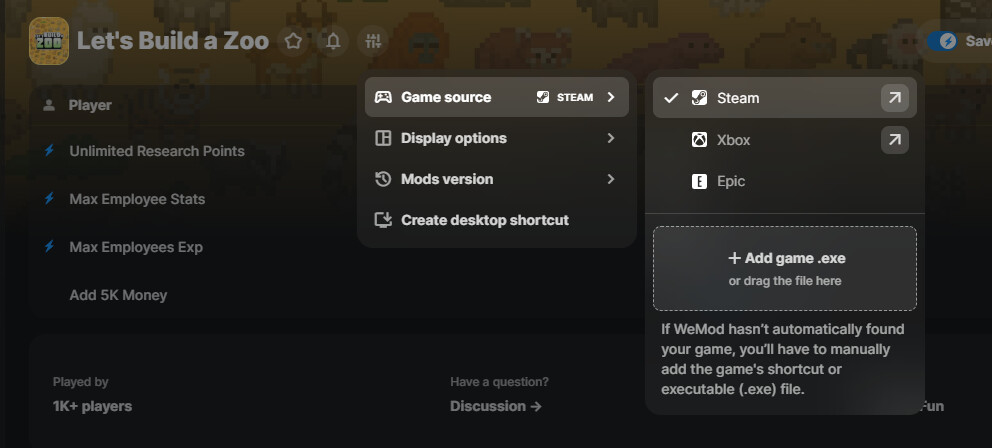Open Steam external launch arrow
Viewport: 992px width, 448px height.
pyautogui.click(x=894, y=98)
